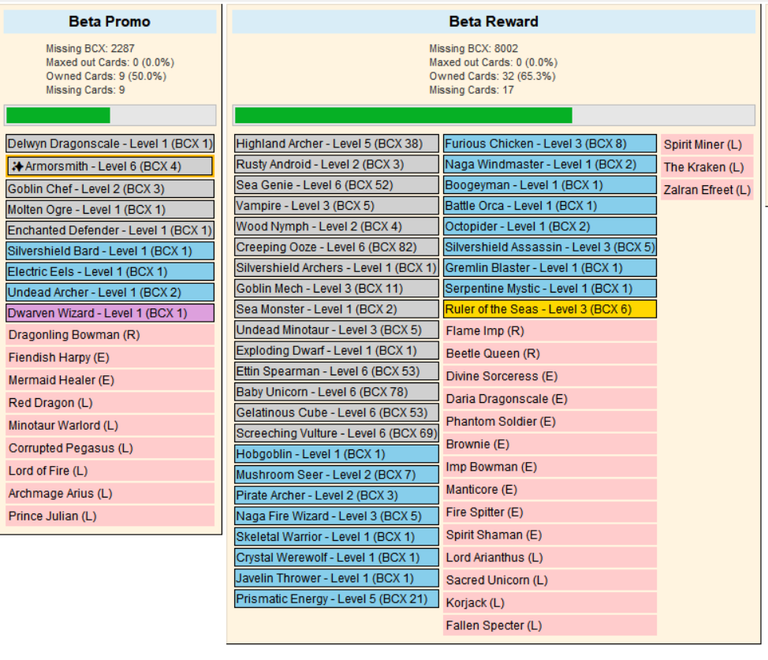Screen dimensions: 768x660
Task: Select the Ruler of the Seas gold card
Action: 550,309
